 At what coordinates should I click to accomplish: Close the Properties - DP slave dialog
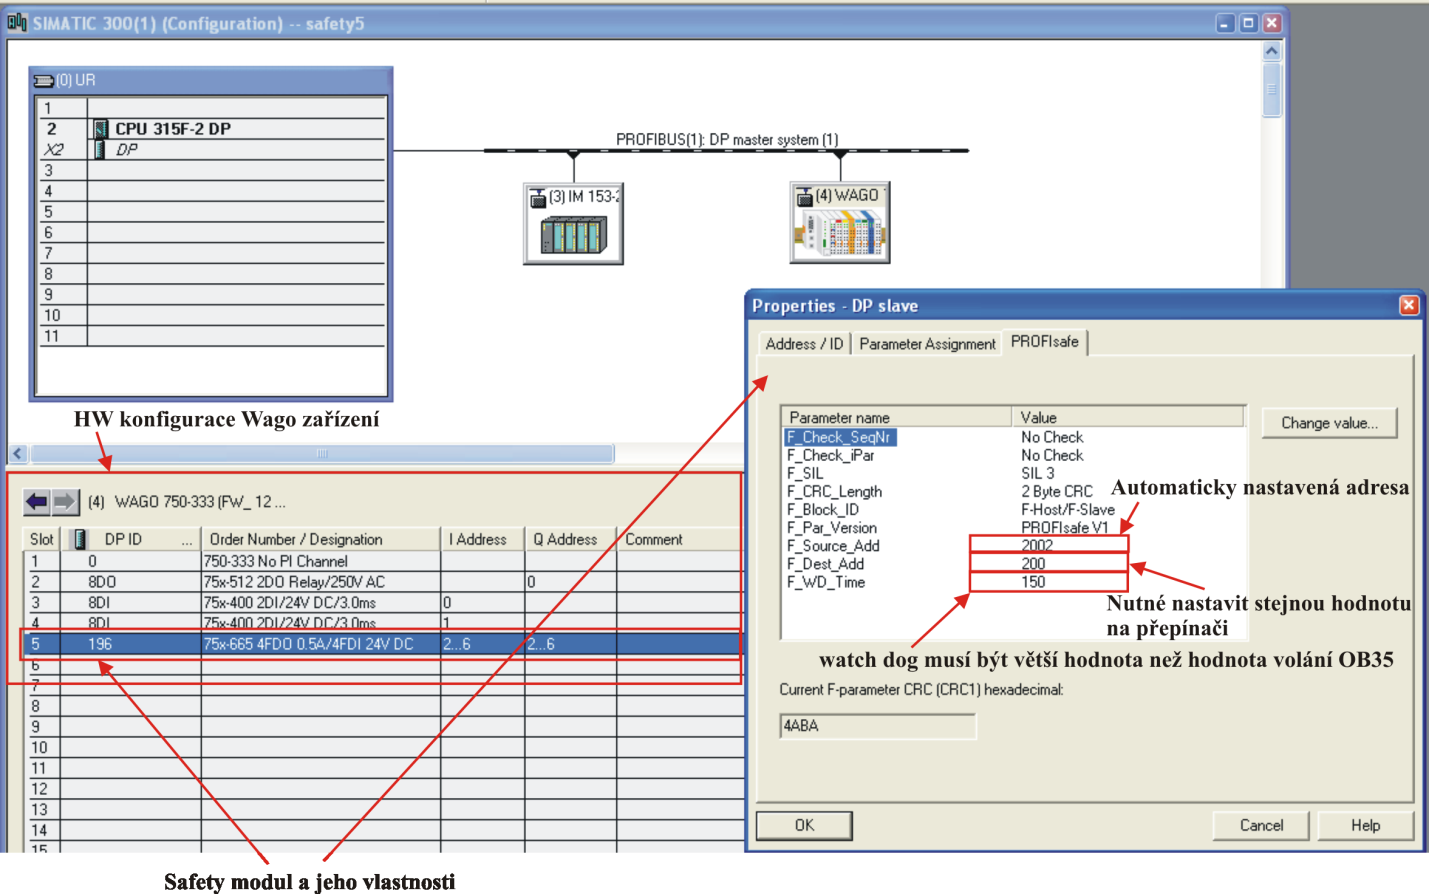[x=1408, y=305]
